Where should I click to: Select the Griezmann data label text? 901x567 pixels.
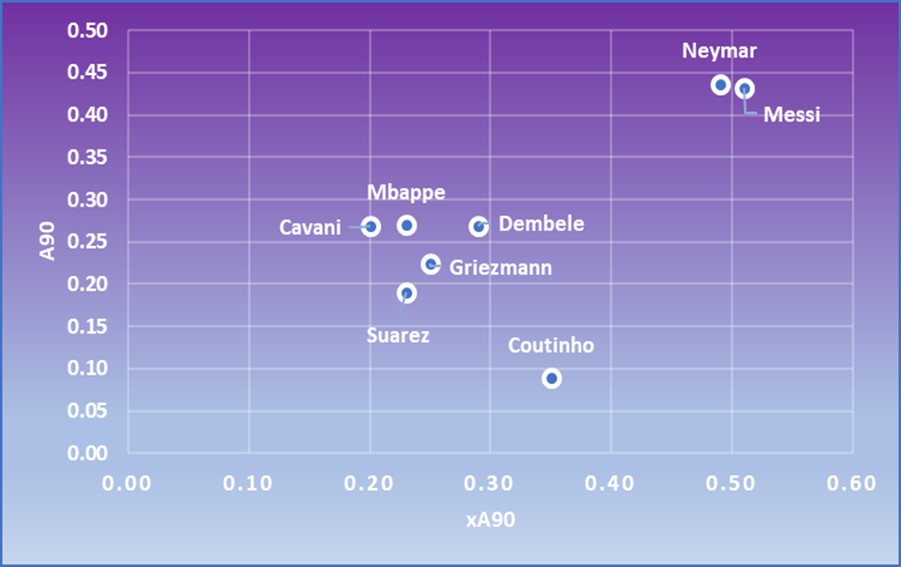(x=500, y=268)
